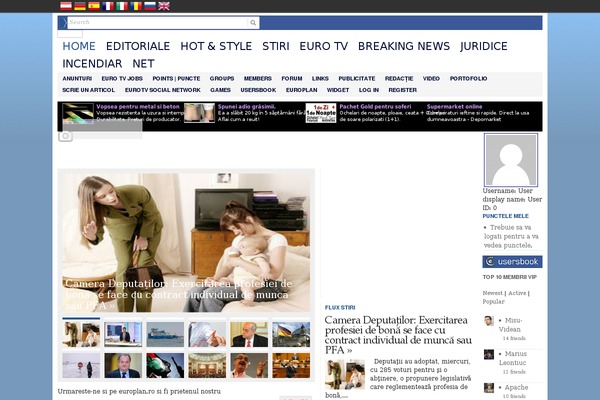Open VIDEO page
This screenshot has width=600, height=400.
coord(431,78)
